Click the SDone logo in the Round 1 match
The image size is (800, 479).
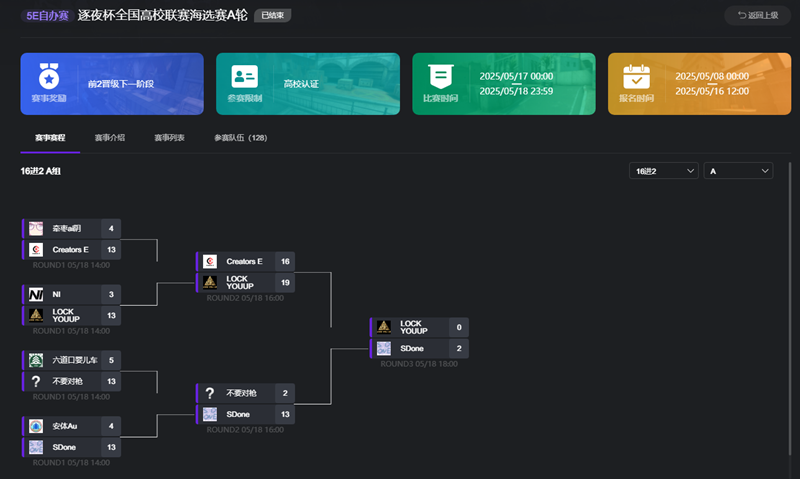(x=36, y=447)
